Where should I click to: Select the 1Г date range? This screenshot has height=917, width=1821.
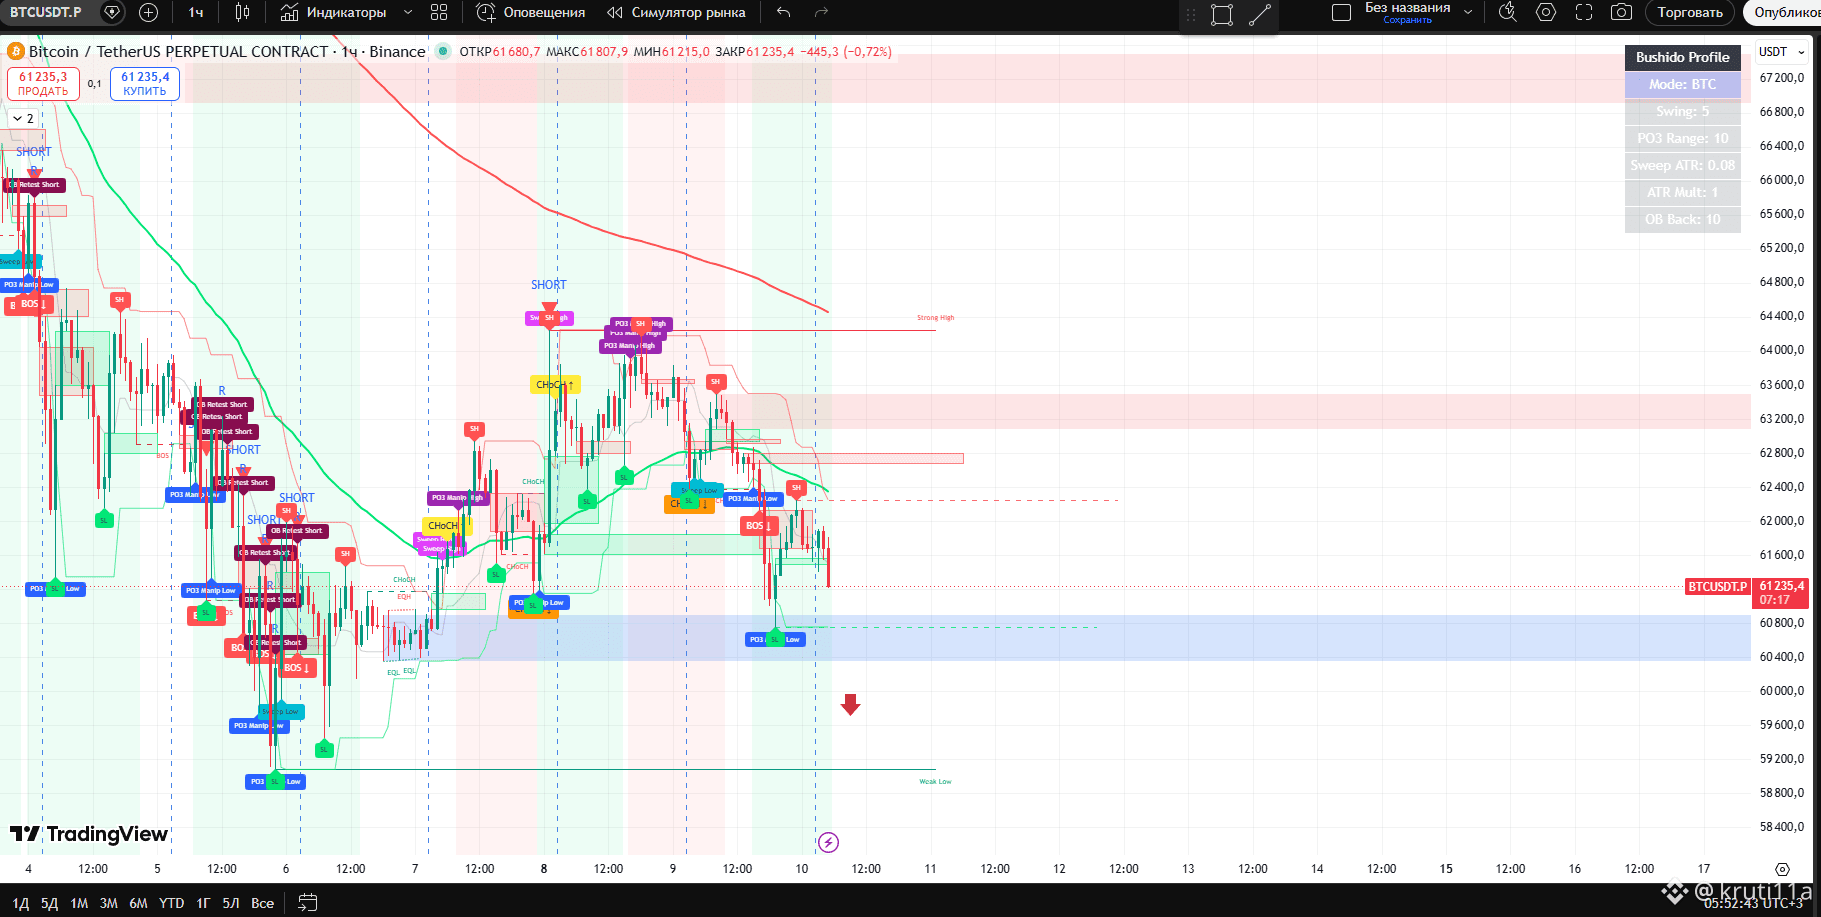[x=203, y=903]
